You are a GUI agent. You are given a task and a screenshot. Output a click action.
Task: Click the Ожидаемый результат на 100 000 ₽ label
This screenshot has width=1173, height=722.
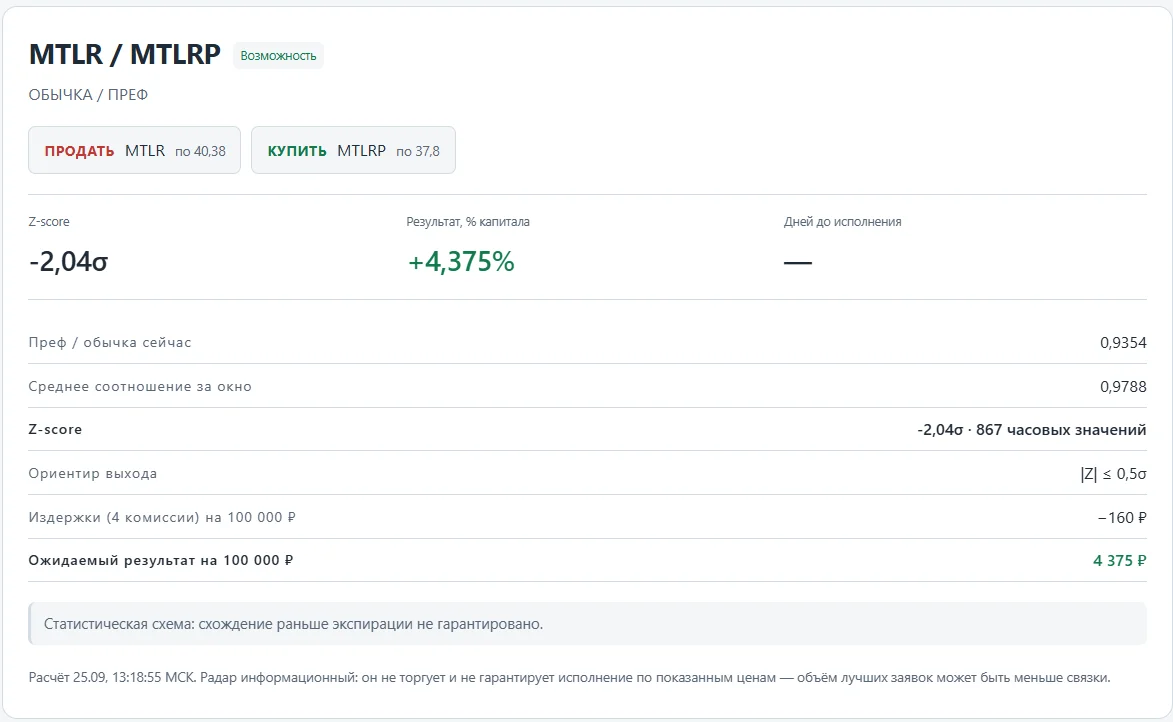coord(161,560)
